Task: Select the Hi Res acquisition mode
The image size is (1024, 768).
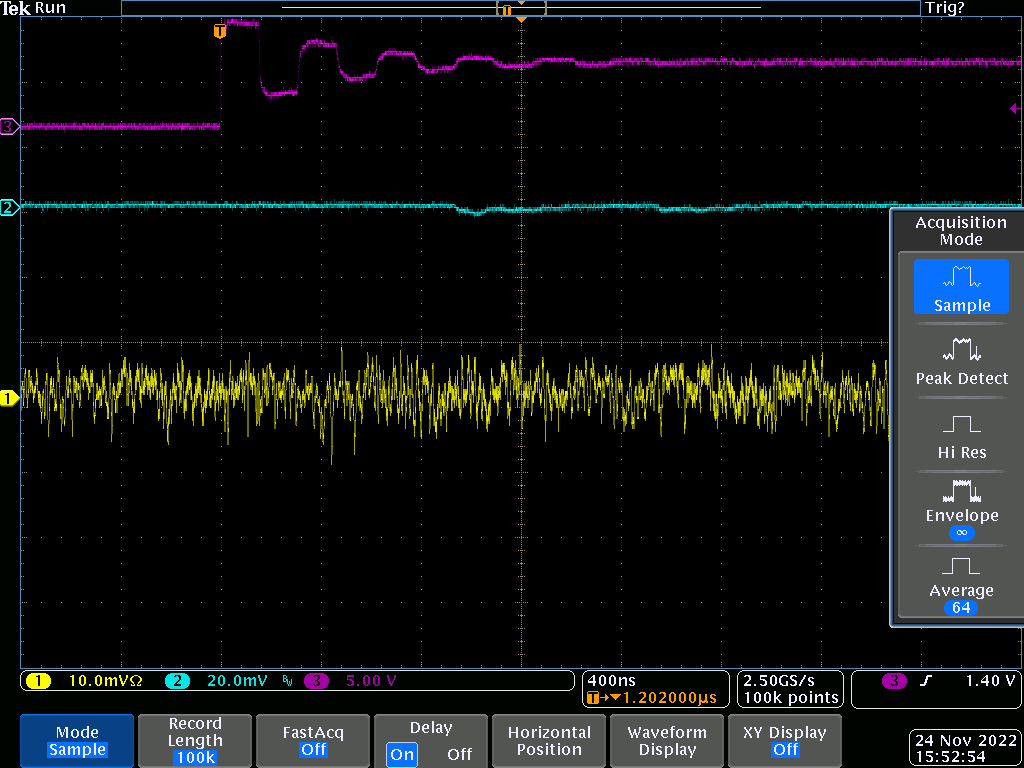Action: (x=961, y=435)
